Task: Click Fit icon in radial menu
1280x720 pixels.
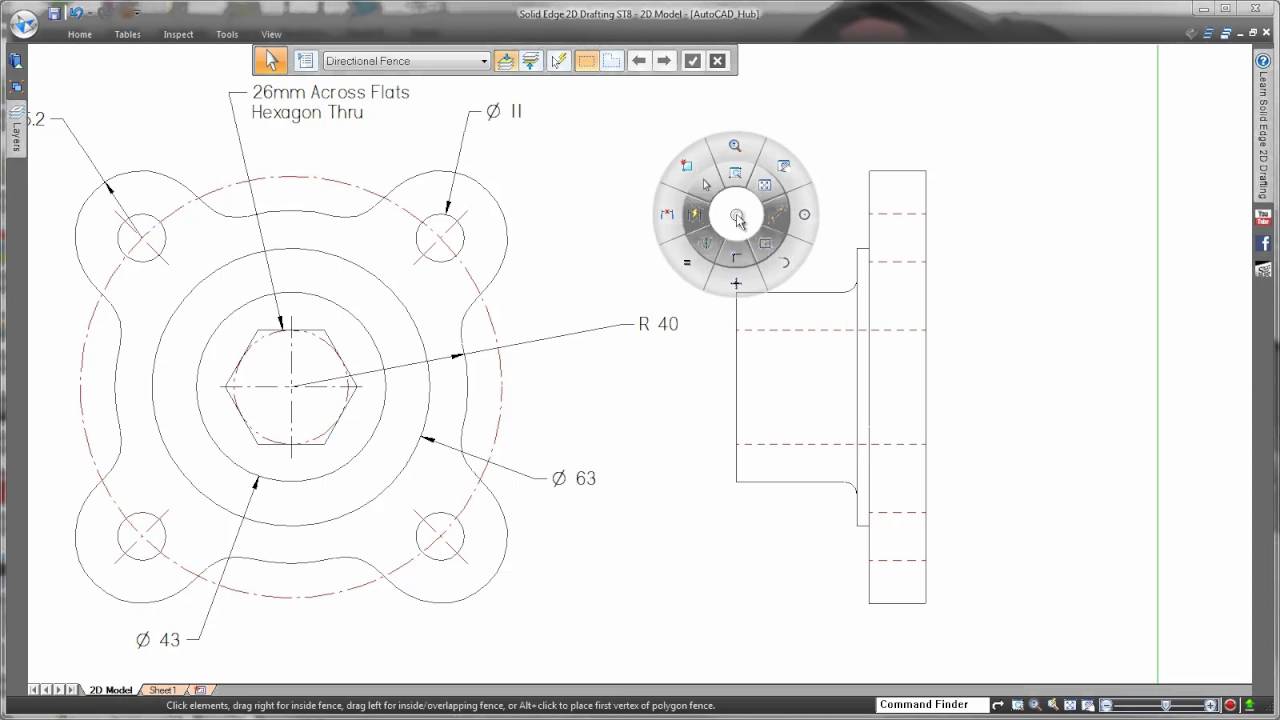Action: (x=764, y=185)
